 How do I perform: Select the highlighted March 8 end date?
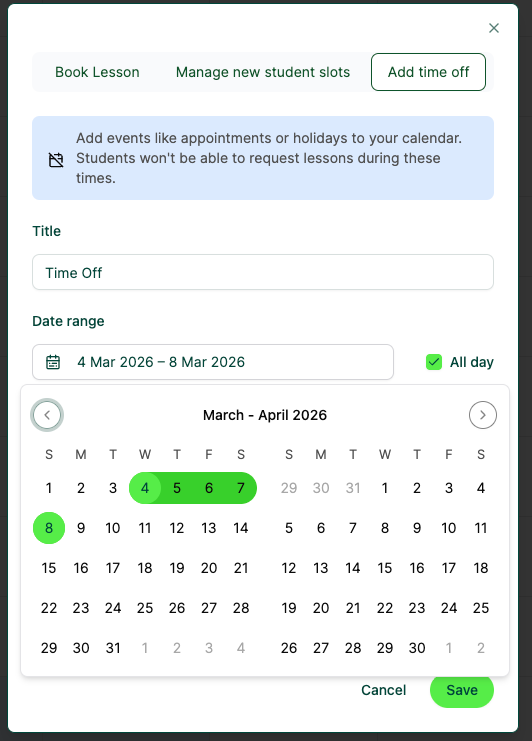pos(49,528)
